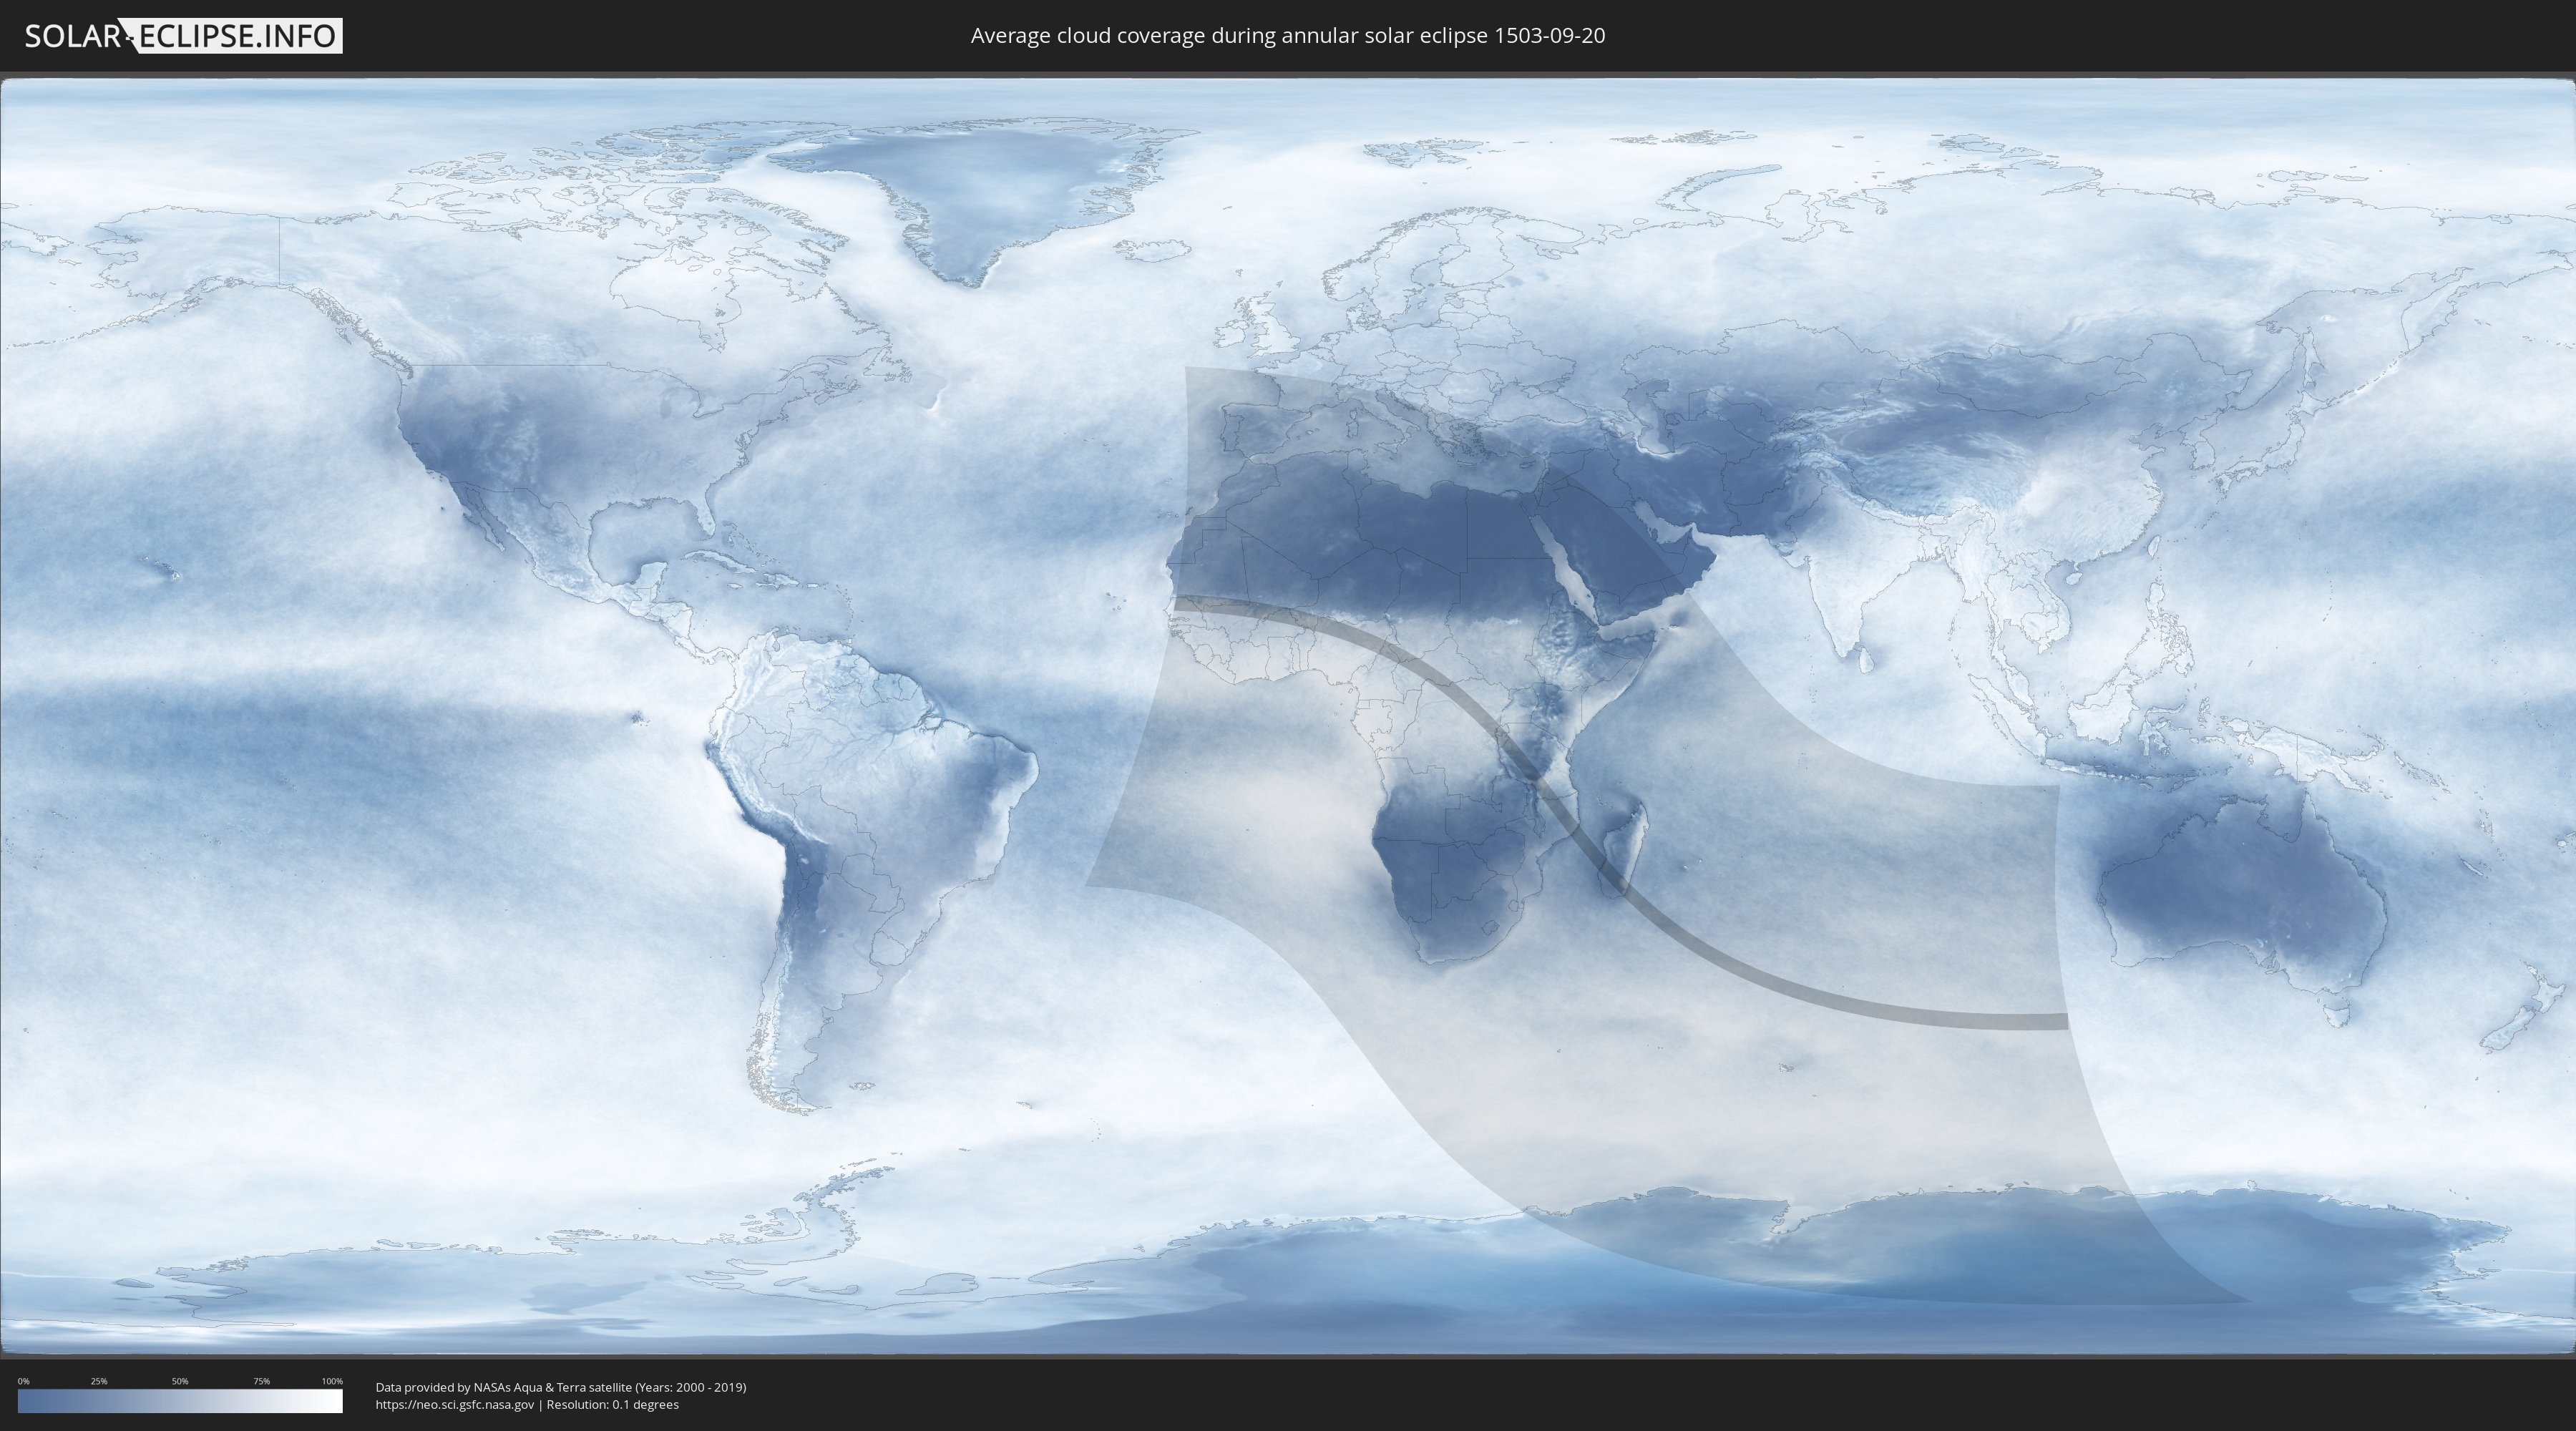Click the Resolution: 0.1 degrees text
This screenshot has height=1431, width=2576.
click(x=612, y=1404)
